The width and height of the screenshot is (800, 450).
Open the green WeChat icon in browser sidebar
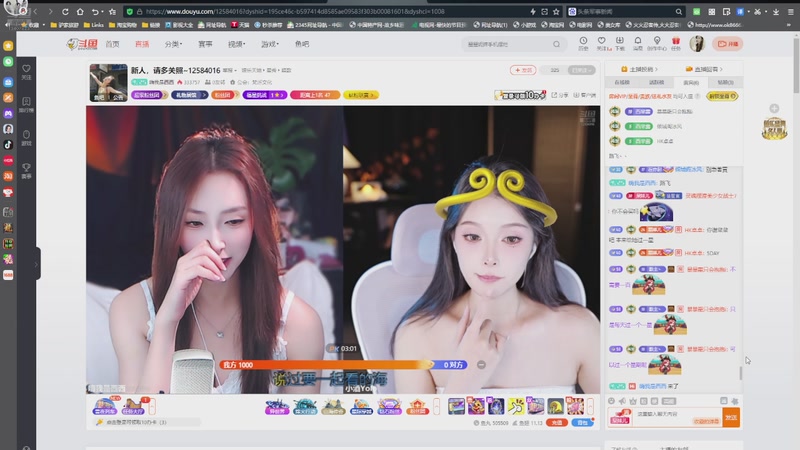8,61
